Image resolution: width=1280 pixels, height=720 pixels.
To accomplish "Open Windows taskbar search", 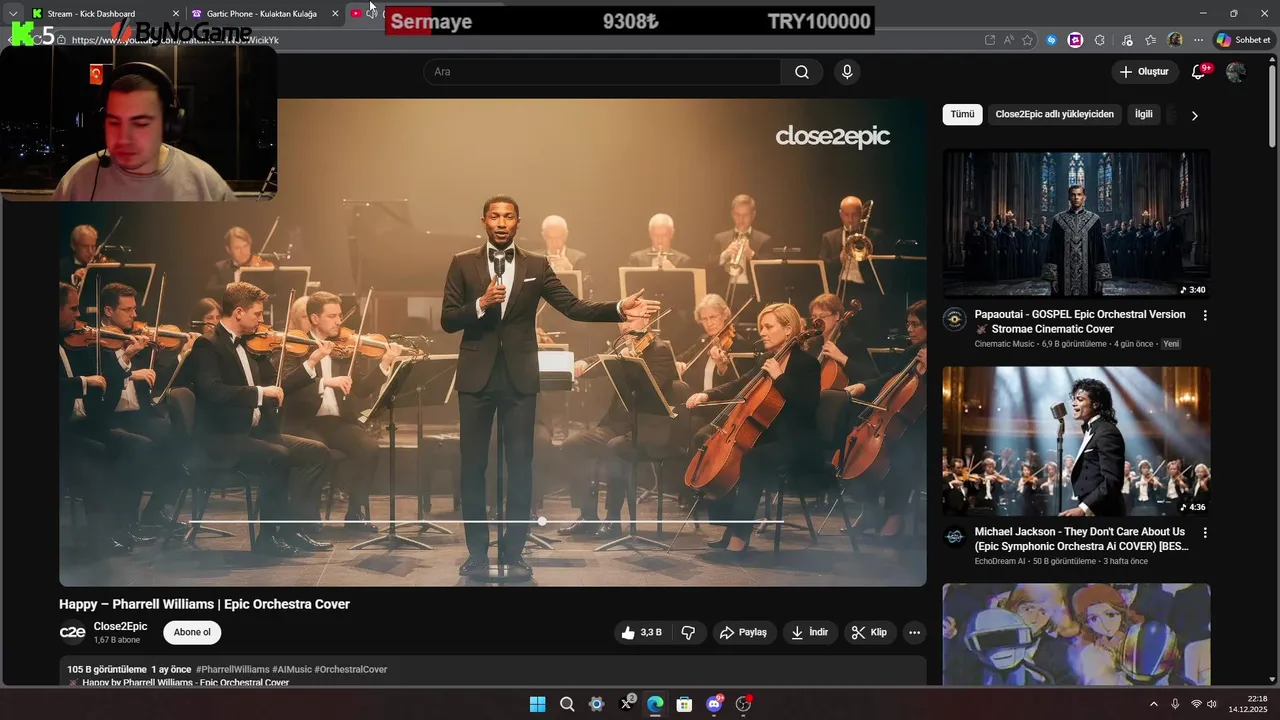I will coord(567,704).
